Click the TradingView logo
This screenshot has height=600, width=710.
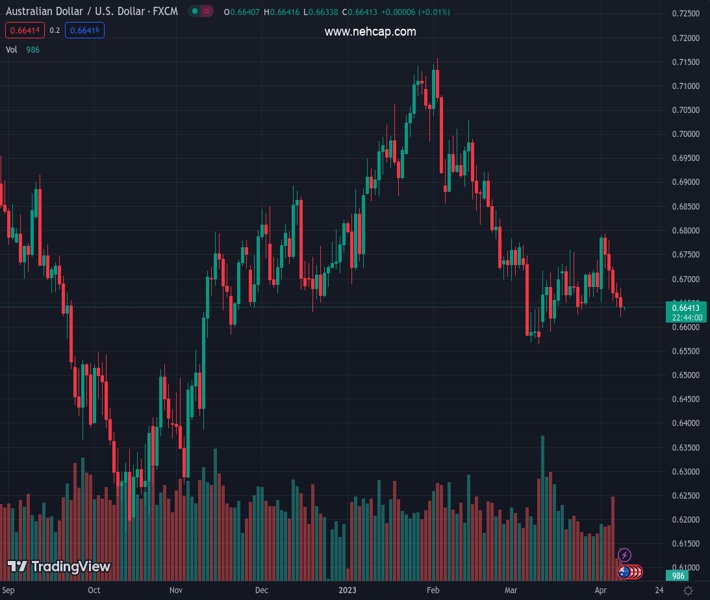coord(59,567)
